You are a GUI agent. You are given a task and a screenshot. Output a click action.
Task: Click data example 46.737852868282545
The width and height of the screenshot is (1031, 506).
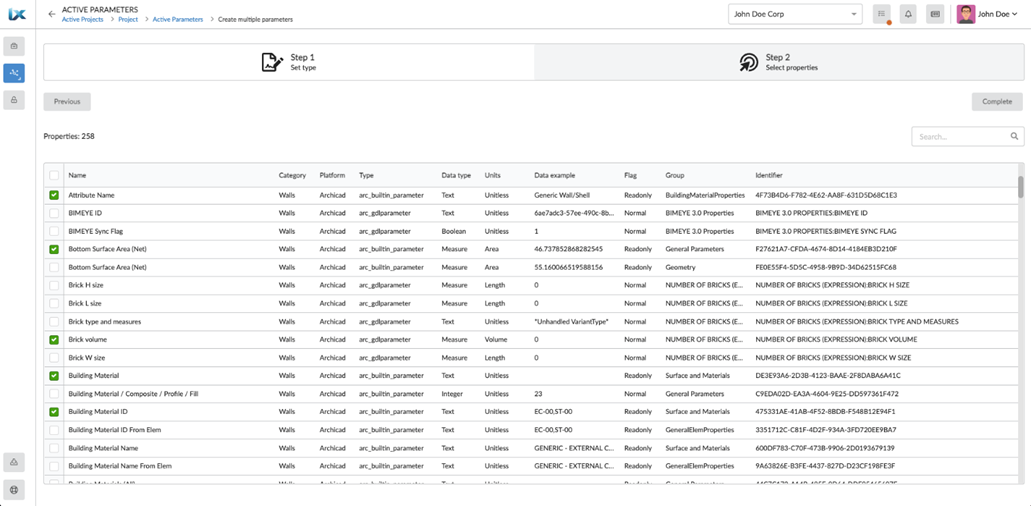(570, 249)
